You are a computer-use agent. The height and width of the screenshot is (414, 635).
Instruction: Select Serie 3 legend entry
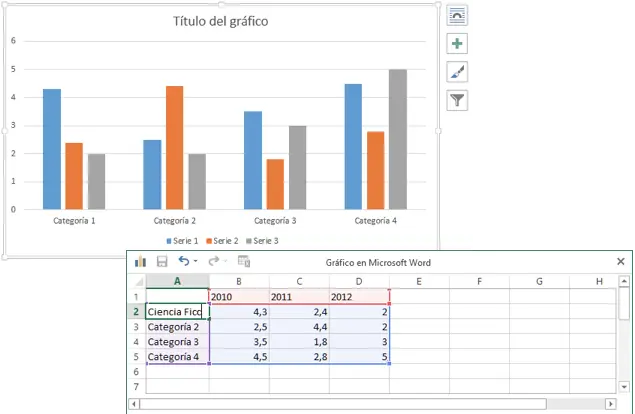[262, 241]
